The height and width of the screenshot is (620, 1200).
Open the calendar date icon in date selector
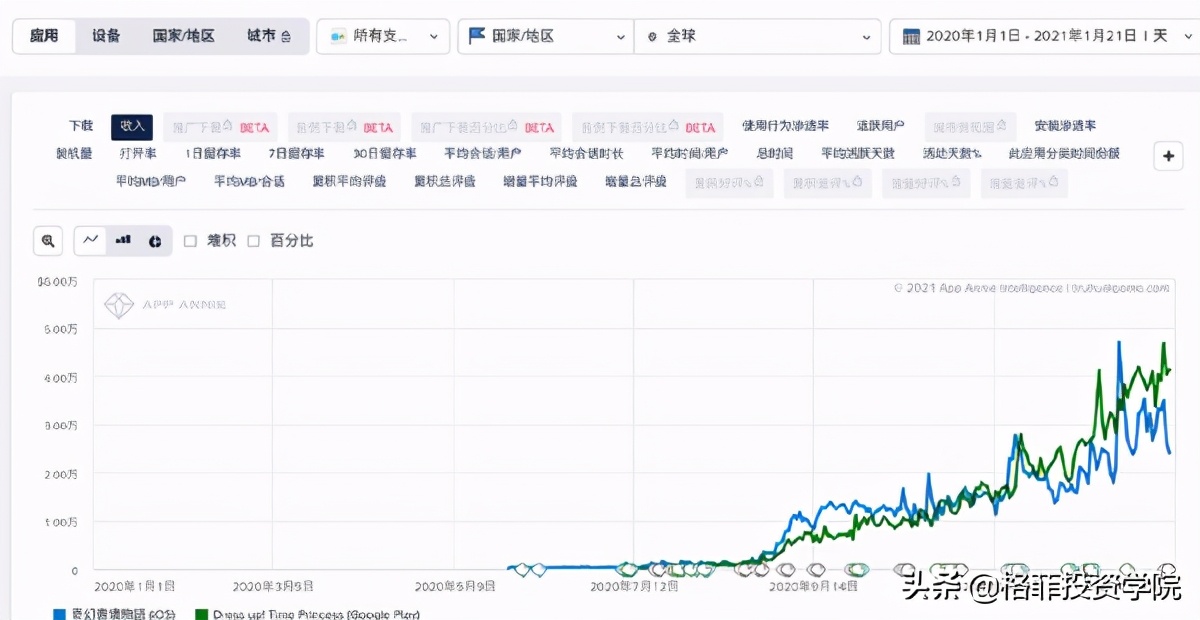point(912,36)
